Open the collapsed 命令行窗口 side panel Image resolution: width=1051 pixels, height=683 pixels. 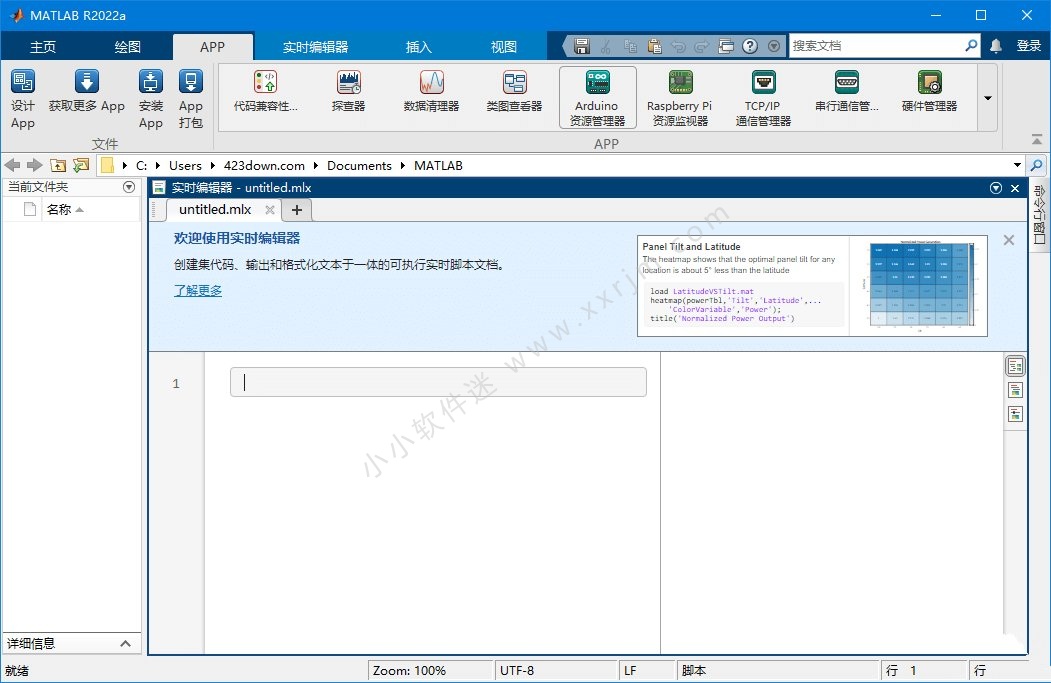pyautogui.click(x=1038, y=214)
